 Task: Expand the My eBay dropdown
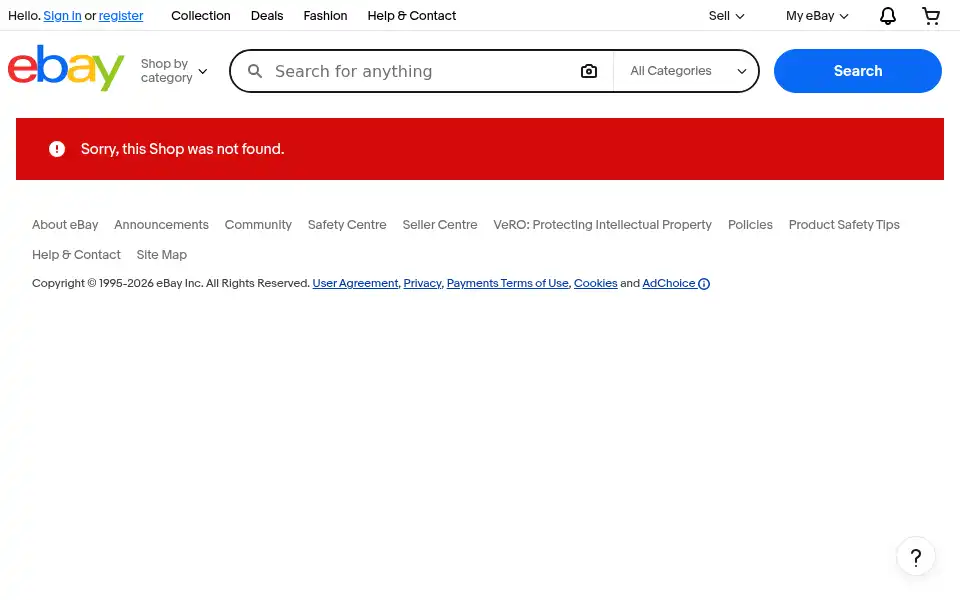point(817,16)
